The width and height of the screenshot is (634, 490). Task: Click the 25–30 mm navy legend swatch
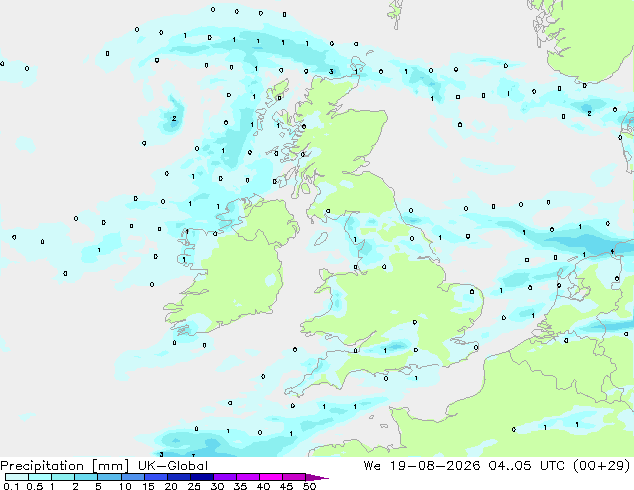click(201, 477)
